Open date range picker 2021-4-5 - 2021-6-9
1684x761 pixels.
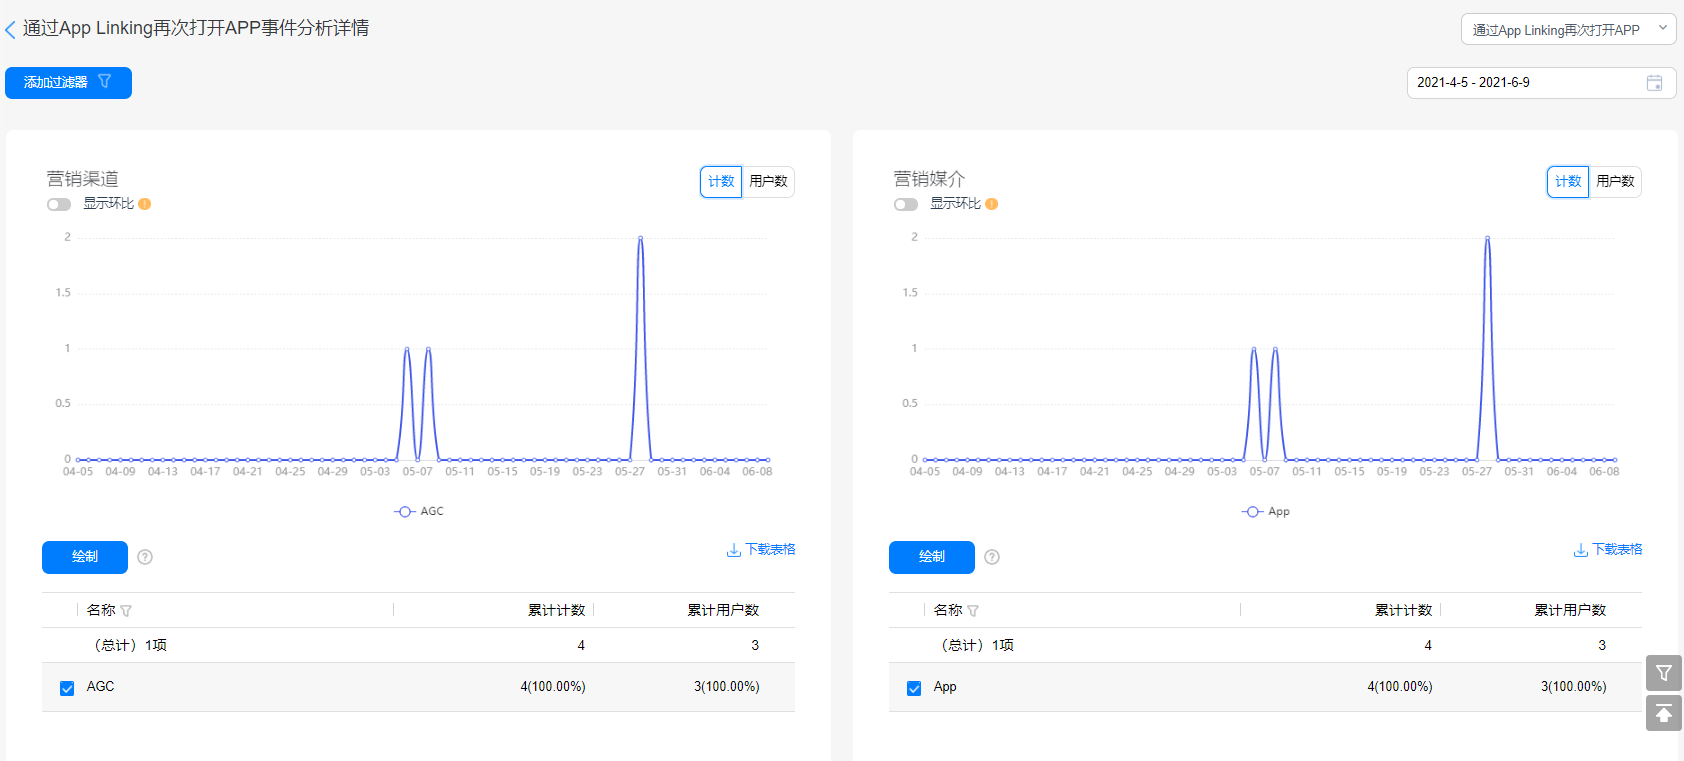click(x=1541, y=83)
